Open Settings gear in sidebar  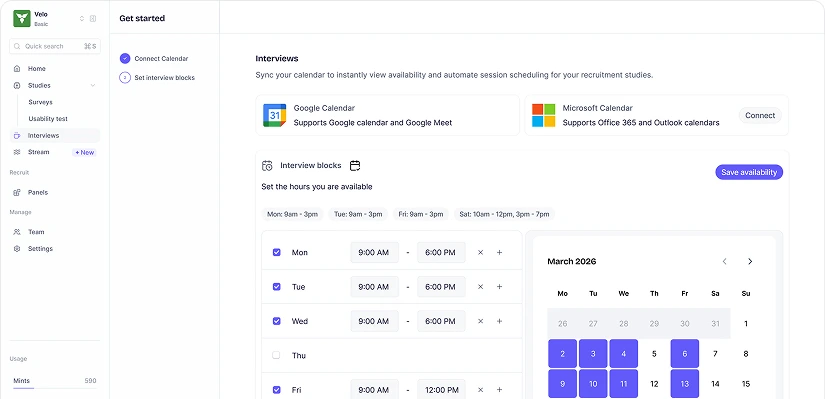[17, 248]
